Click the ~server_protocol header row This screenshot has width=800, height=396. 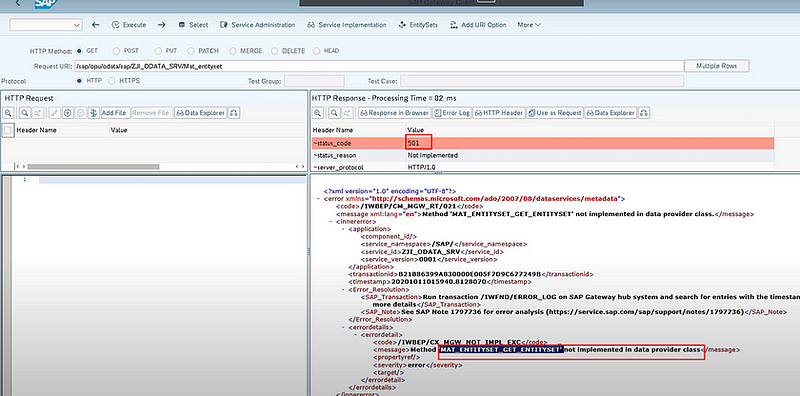[x=543, y=167]
